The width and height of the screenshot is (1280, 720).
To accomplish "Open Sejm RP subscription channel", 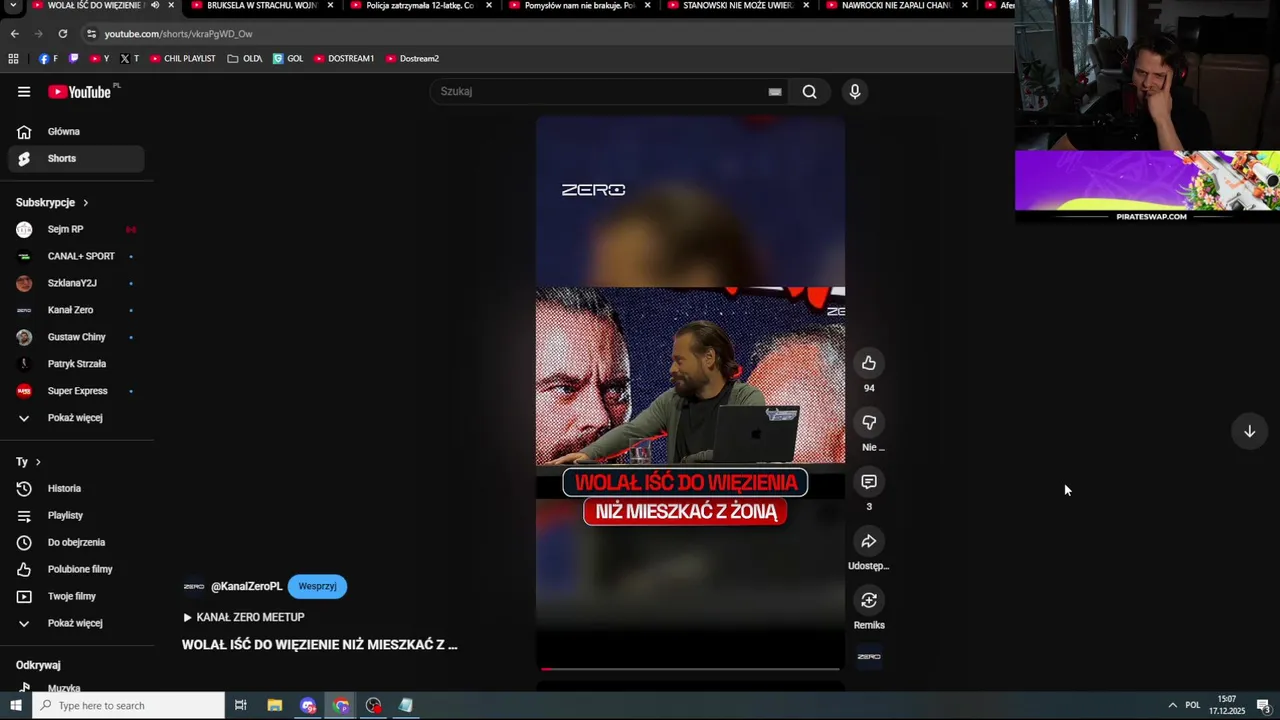I will coord(76,230).
